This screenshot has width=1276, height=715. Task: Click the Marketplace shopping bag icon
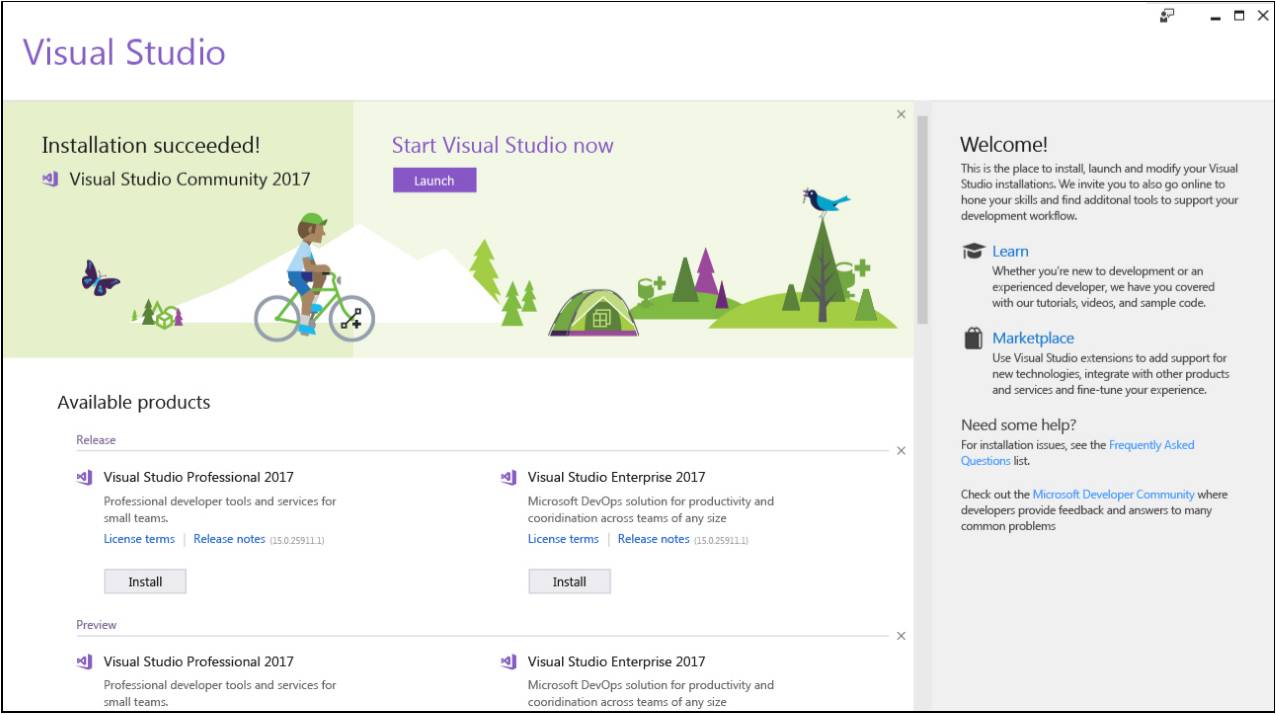(x=973, y=339)
